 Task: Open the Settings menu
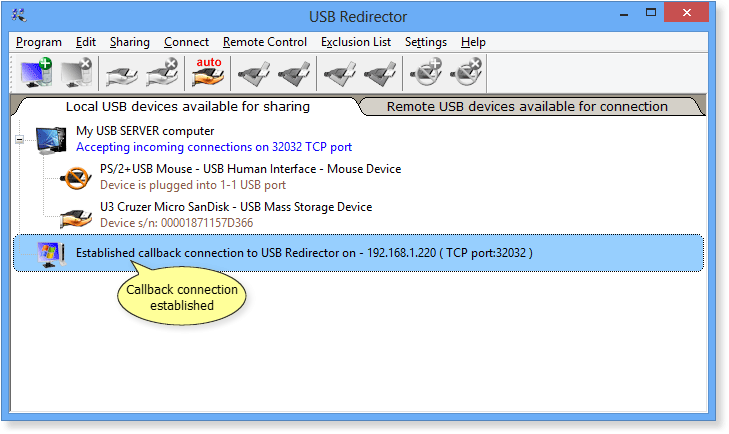(x=426, y=42)
